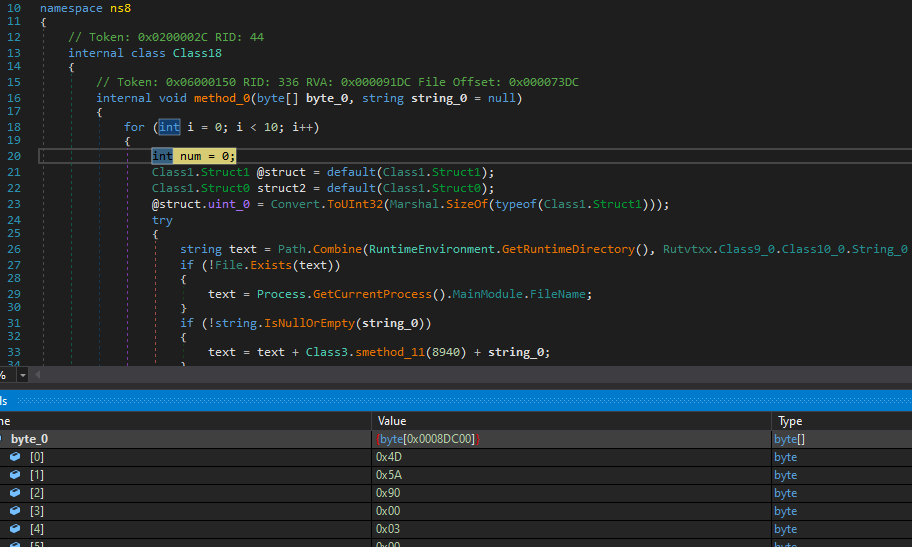Click the field icon beside index [1]
The height and width of the screenshot is (547, 912).
15,475
